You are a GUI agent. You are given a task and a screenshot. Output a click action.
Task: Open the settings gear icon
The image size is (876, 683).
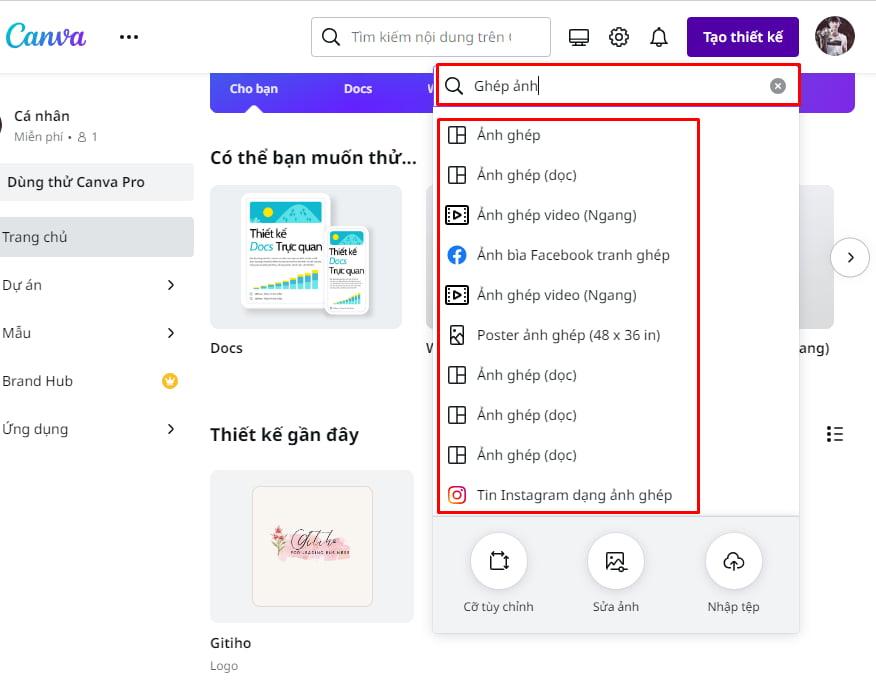click(618, 37)
